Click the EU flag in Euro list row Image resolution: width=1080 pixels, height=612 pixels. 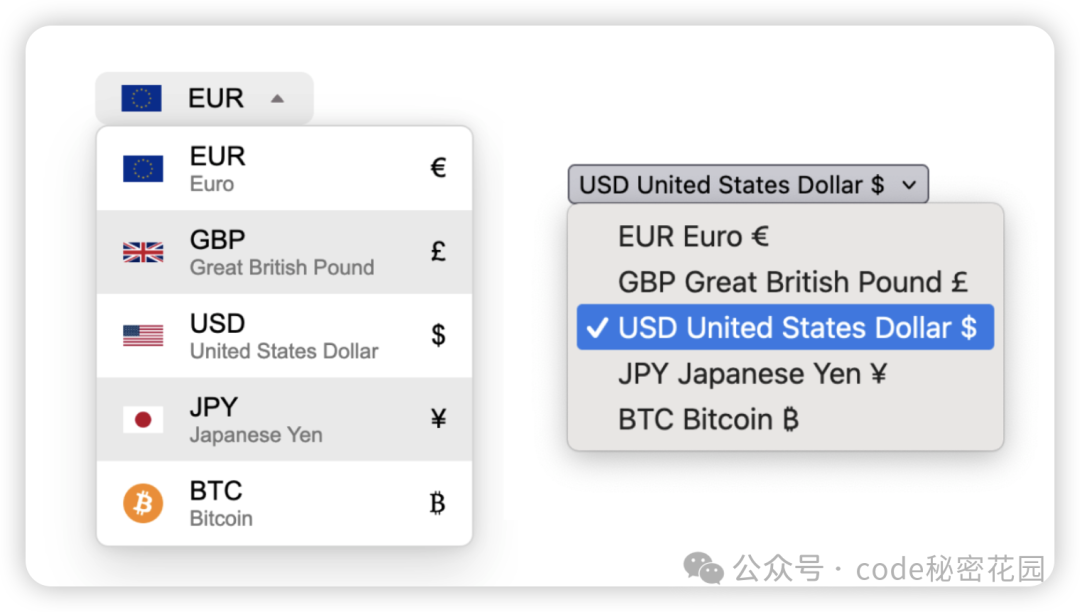143,168
